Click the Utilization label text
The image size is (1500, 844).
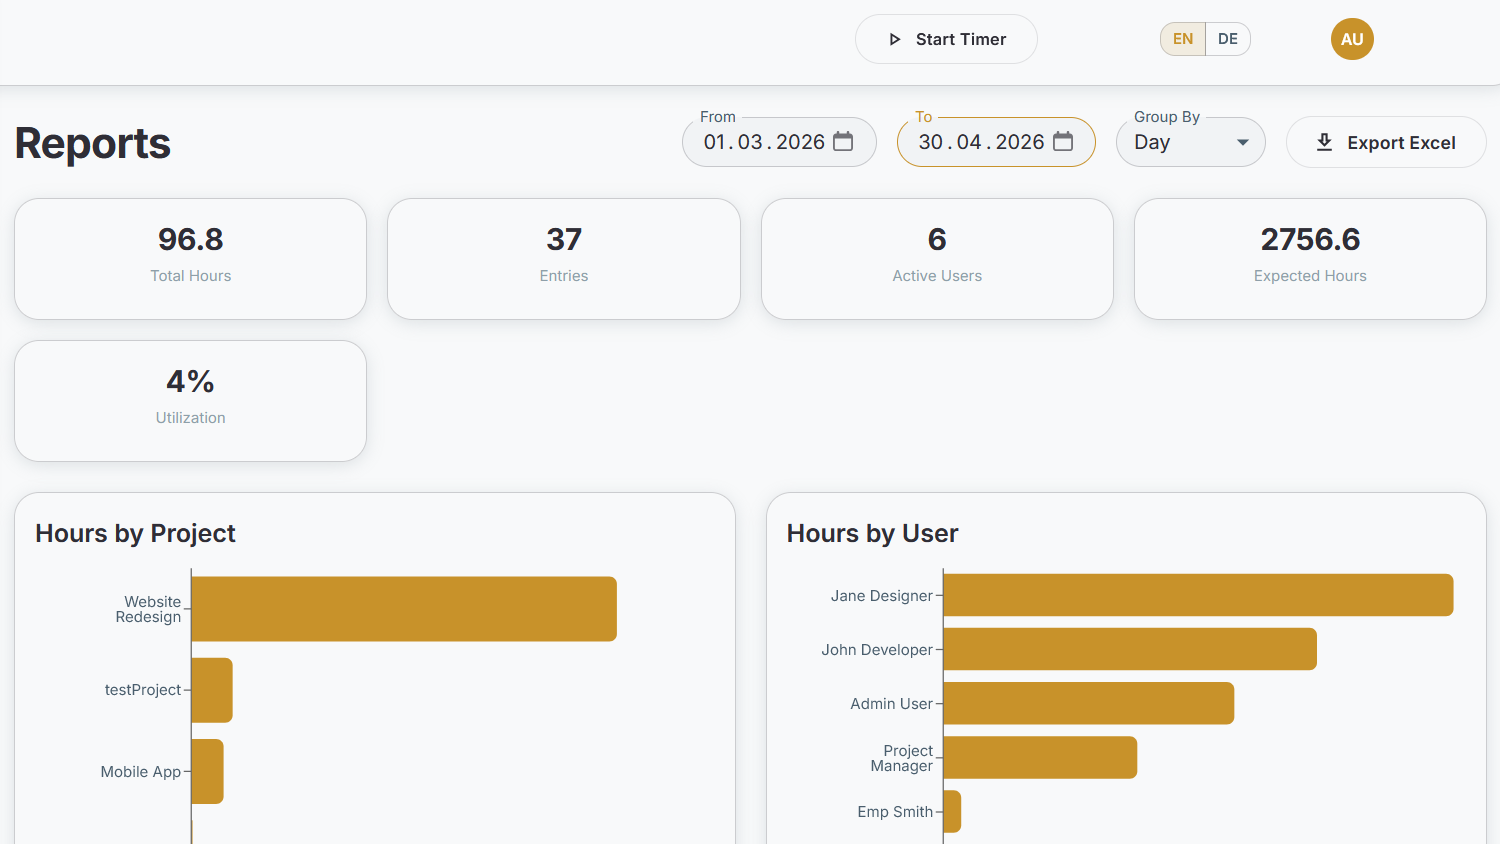190,418
